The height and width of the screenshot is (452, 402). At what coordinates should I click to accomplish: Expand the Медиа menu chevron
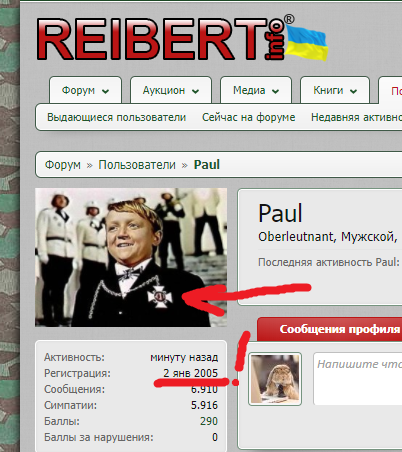(x=275, y=91)
